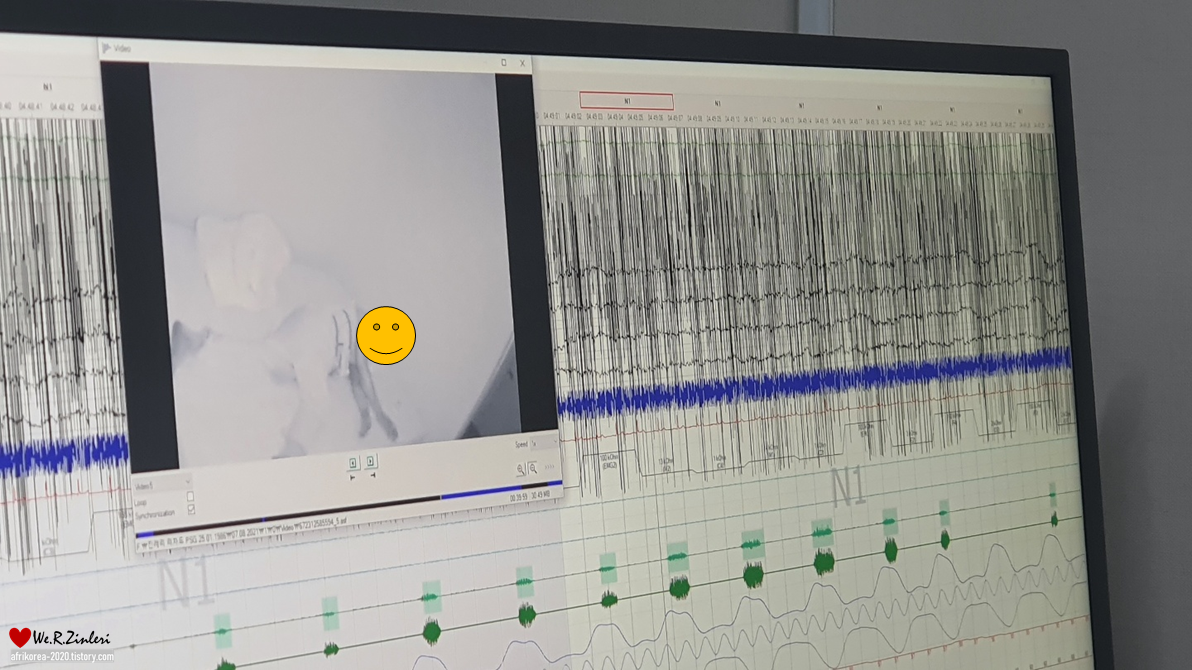This screenshot has height=670, width=1192.
Task: Open the Speed dropdown
Action: coord(544,443)
